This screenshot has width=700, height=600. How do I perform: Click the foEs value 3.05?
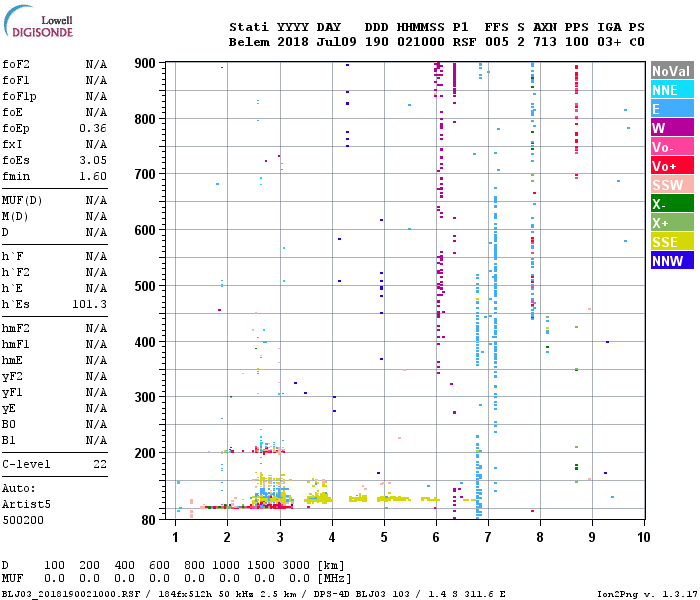coord(93,160)
